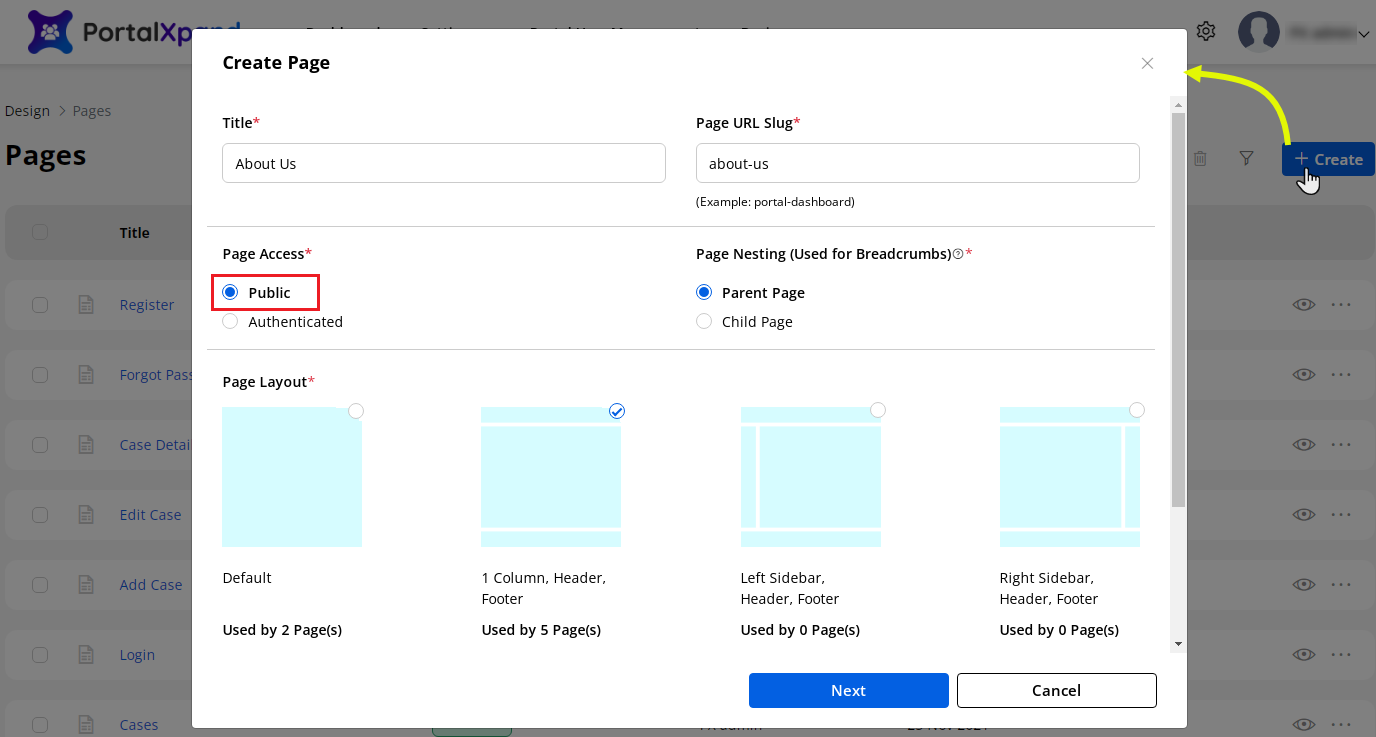This screenshot has width=1376, height=737.
Task: Click the filter funnel icon
Action: (x=1246, y=158)
